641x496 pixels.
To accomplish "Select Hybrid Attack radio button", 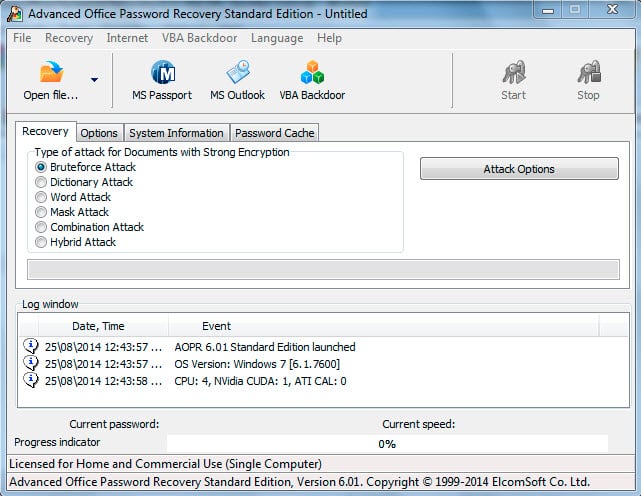I will (x=41, y=242).
